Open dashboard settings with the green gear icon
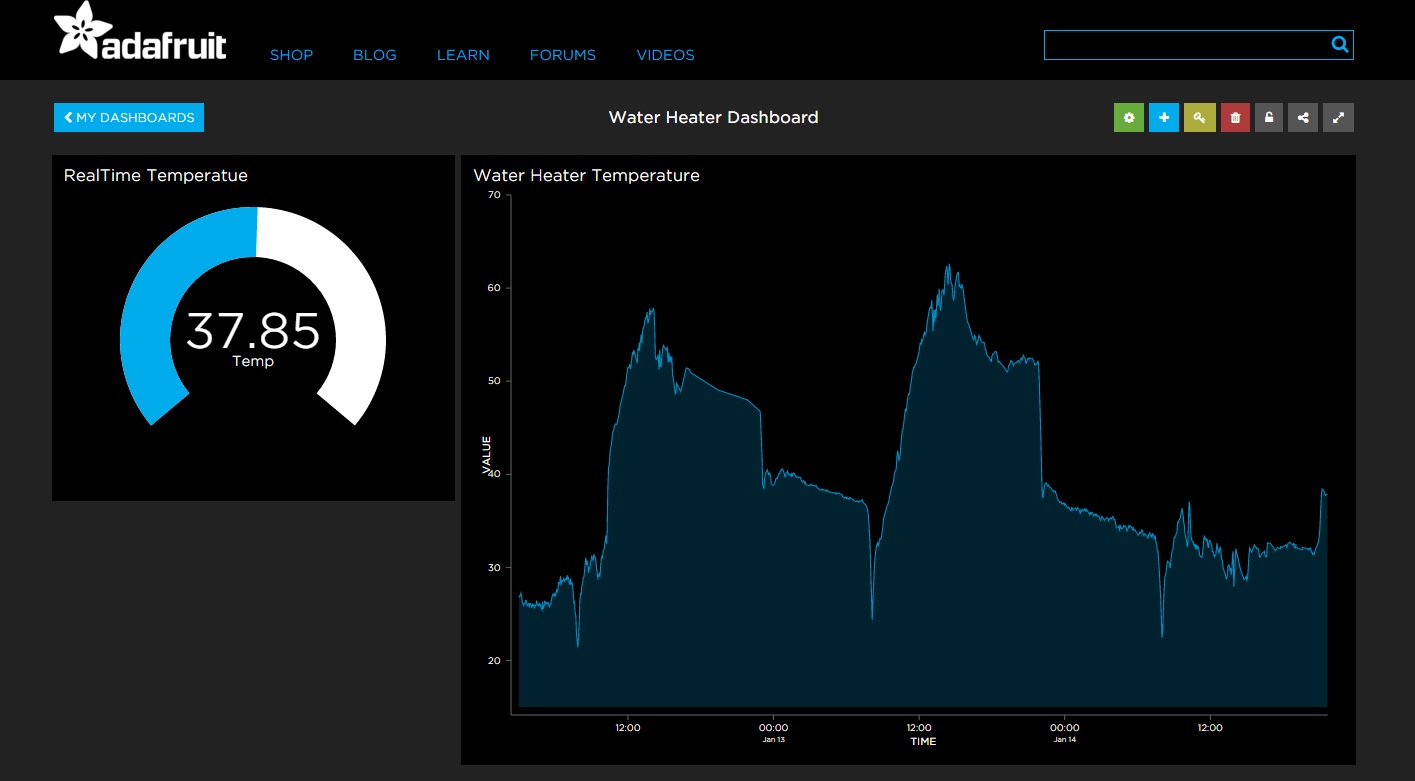The height and width of the screenshot is (781, 1415). point(1129,118)
